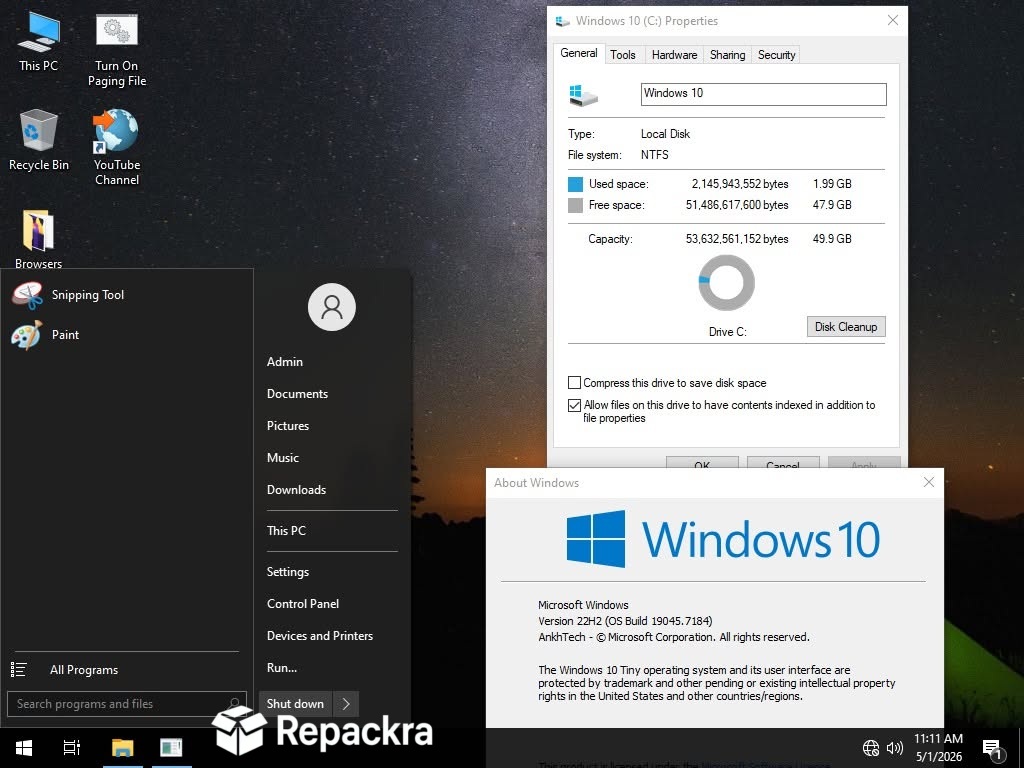The height and width of the screenshot is (768, 1024).
Task: Open This PC desktop icon
Action: coord(39,40)
